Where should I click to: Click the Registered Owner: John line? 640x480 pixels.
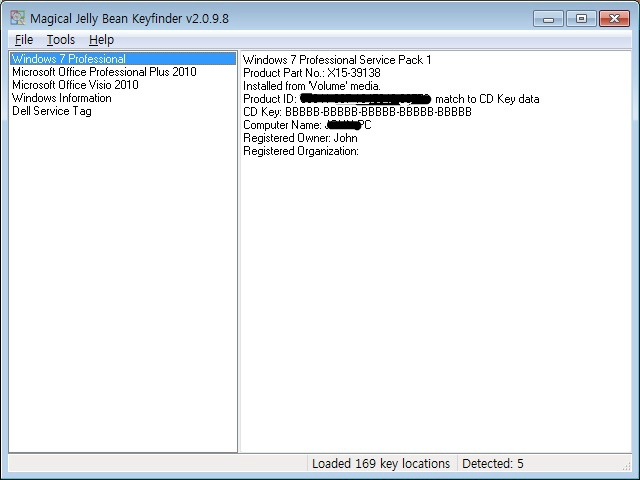(300, 138)
